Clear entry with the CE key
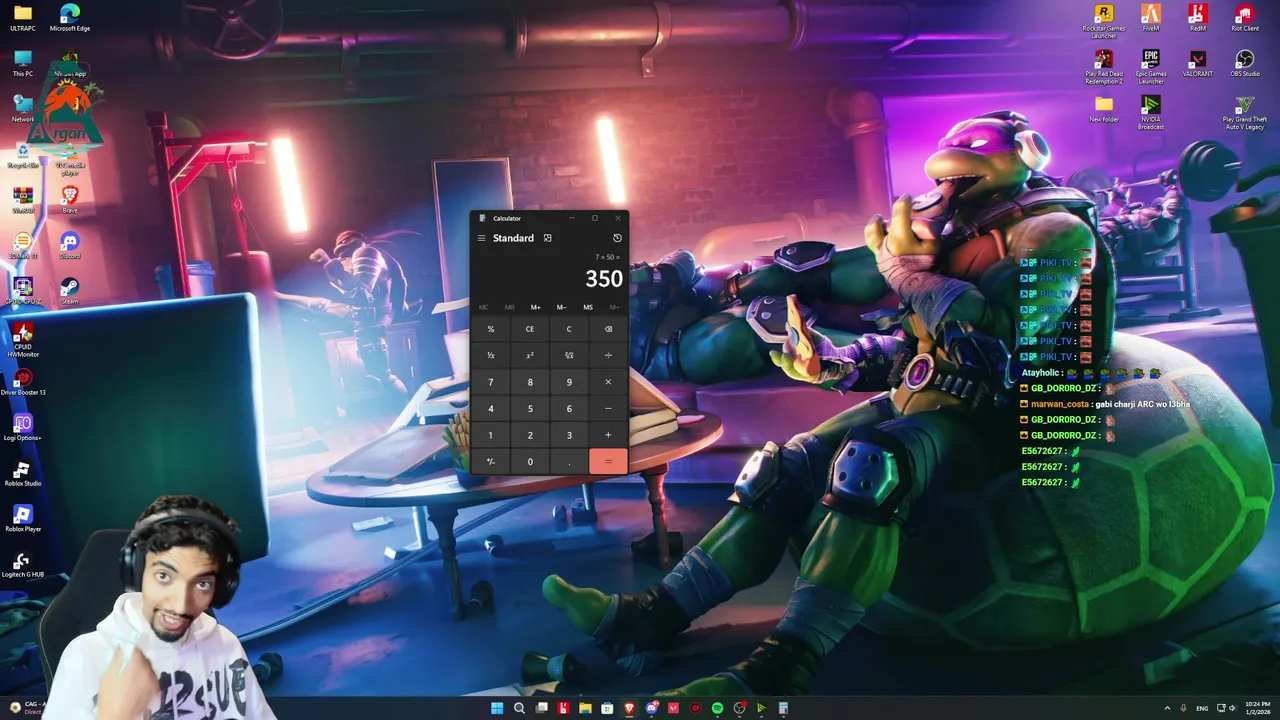 [x=530, y=329]
